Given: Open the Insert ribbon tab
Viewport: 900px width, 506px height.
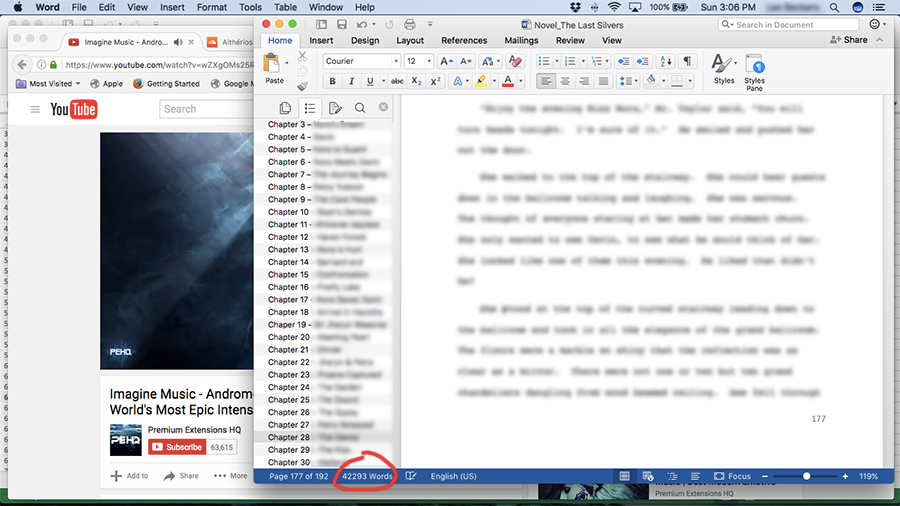Looking at the screenshot, I should click(321, 40).
